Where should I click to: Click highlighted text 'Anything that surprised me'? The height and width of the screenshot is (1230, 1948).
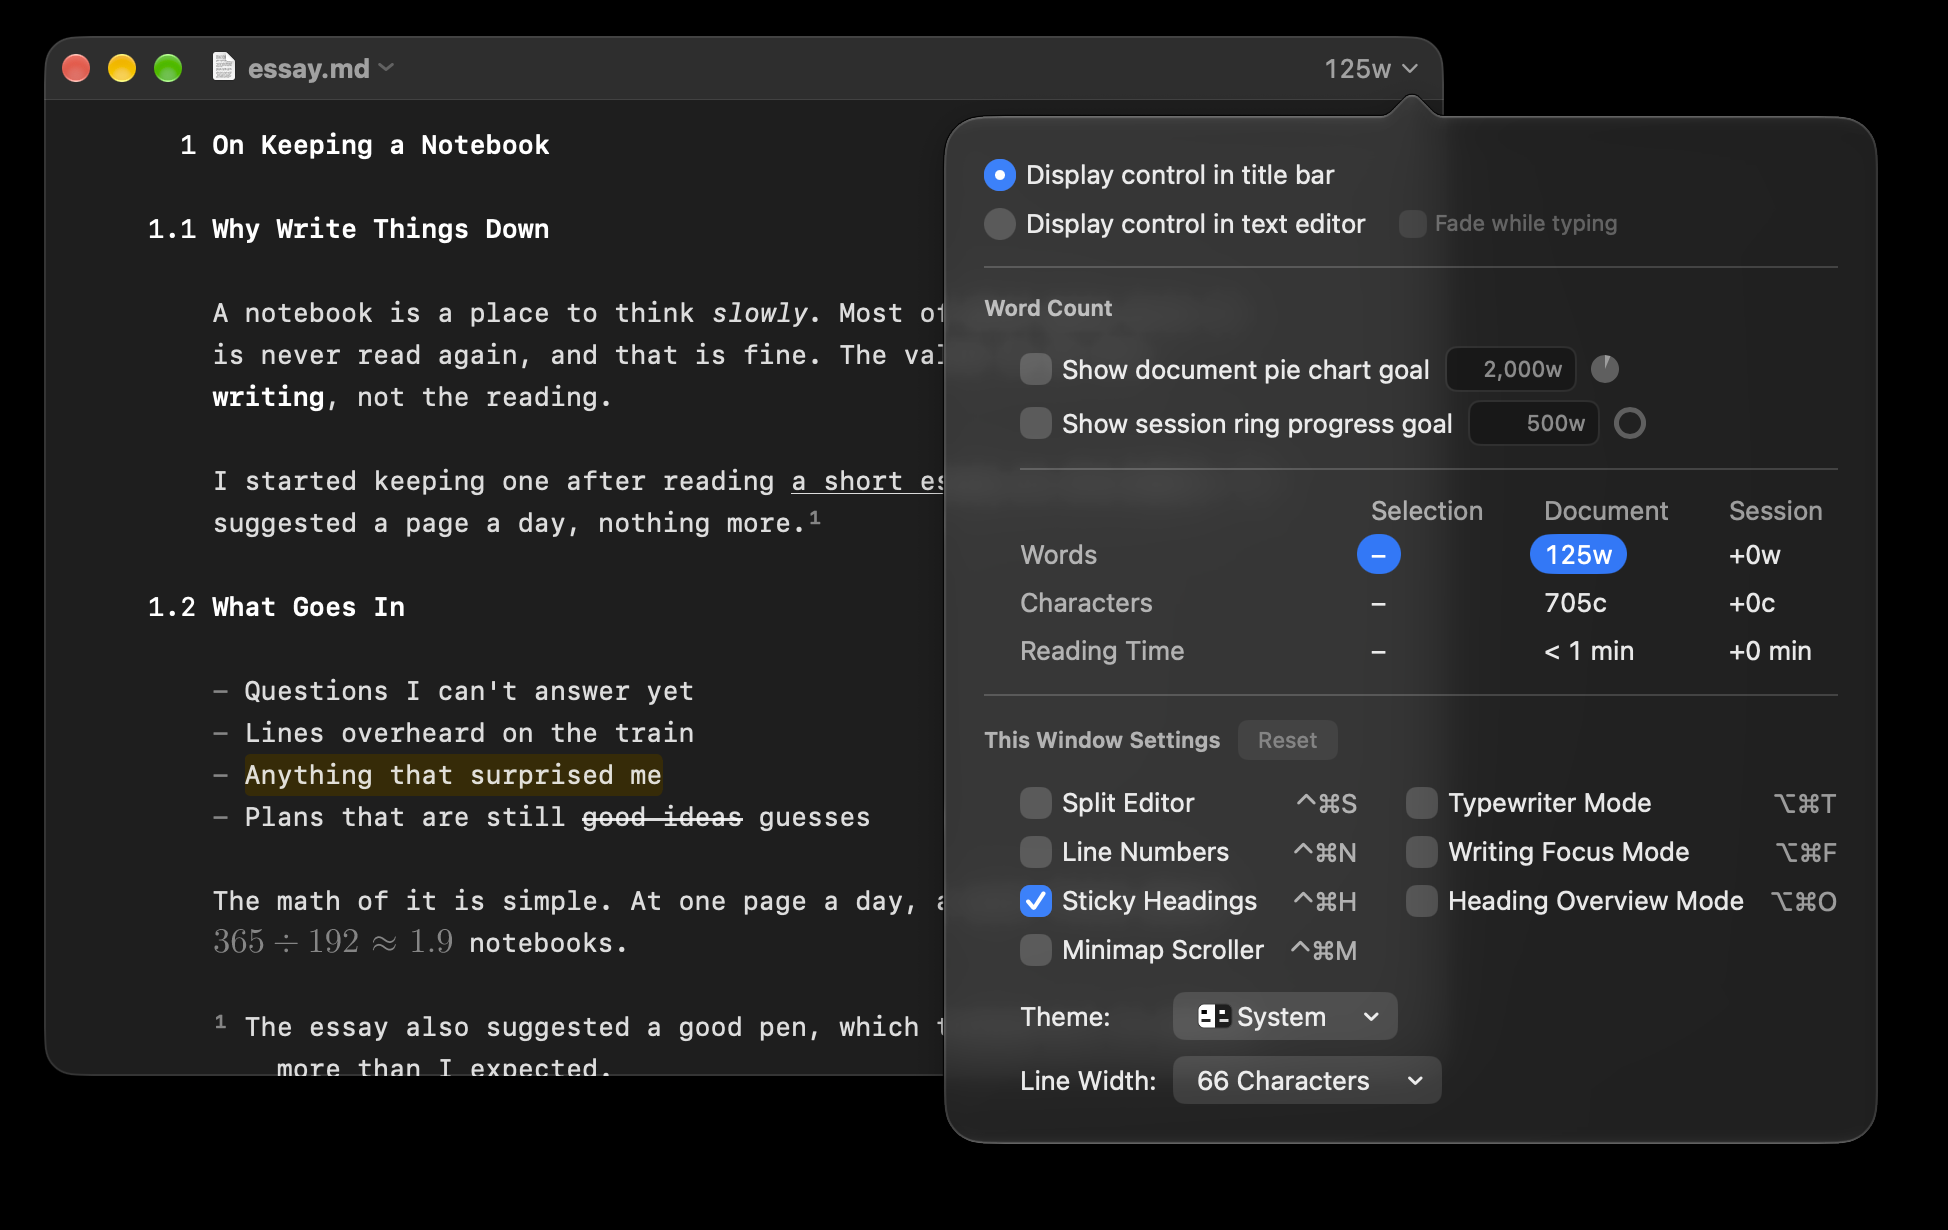(453, 775)
